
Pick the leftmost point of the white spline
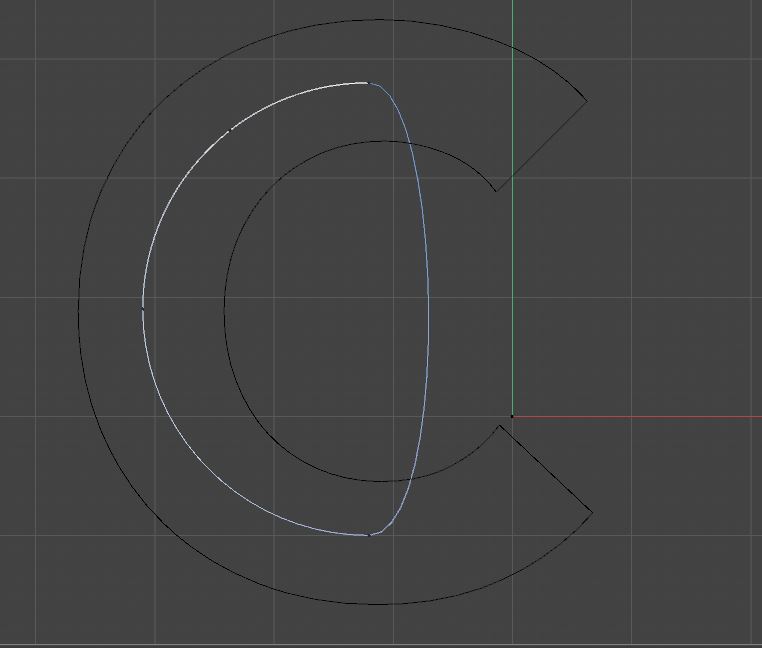point(142,308)
